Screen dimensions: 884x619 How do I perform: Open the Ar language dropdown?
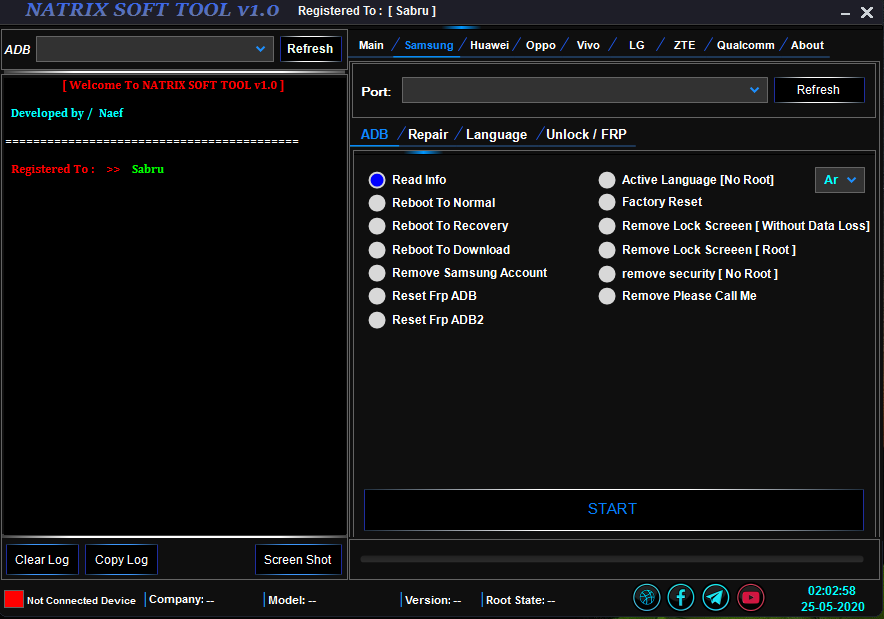click(839, 180)
